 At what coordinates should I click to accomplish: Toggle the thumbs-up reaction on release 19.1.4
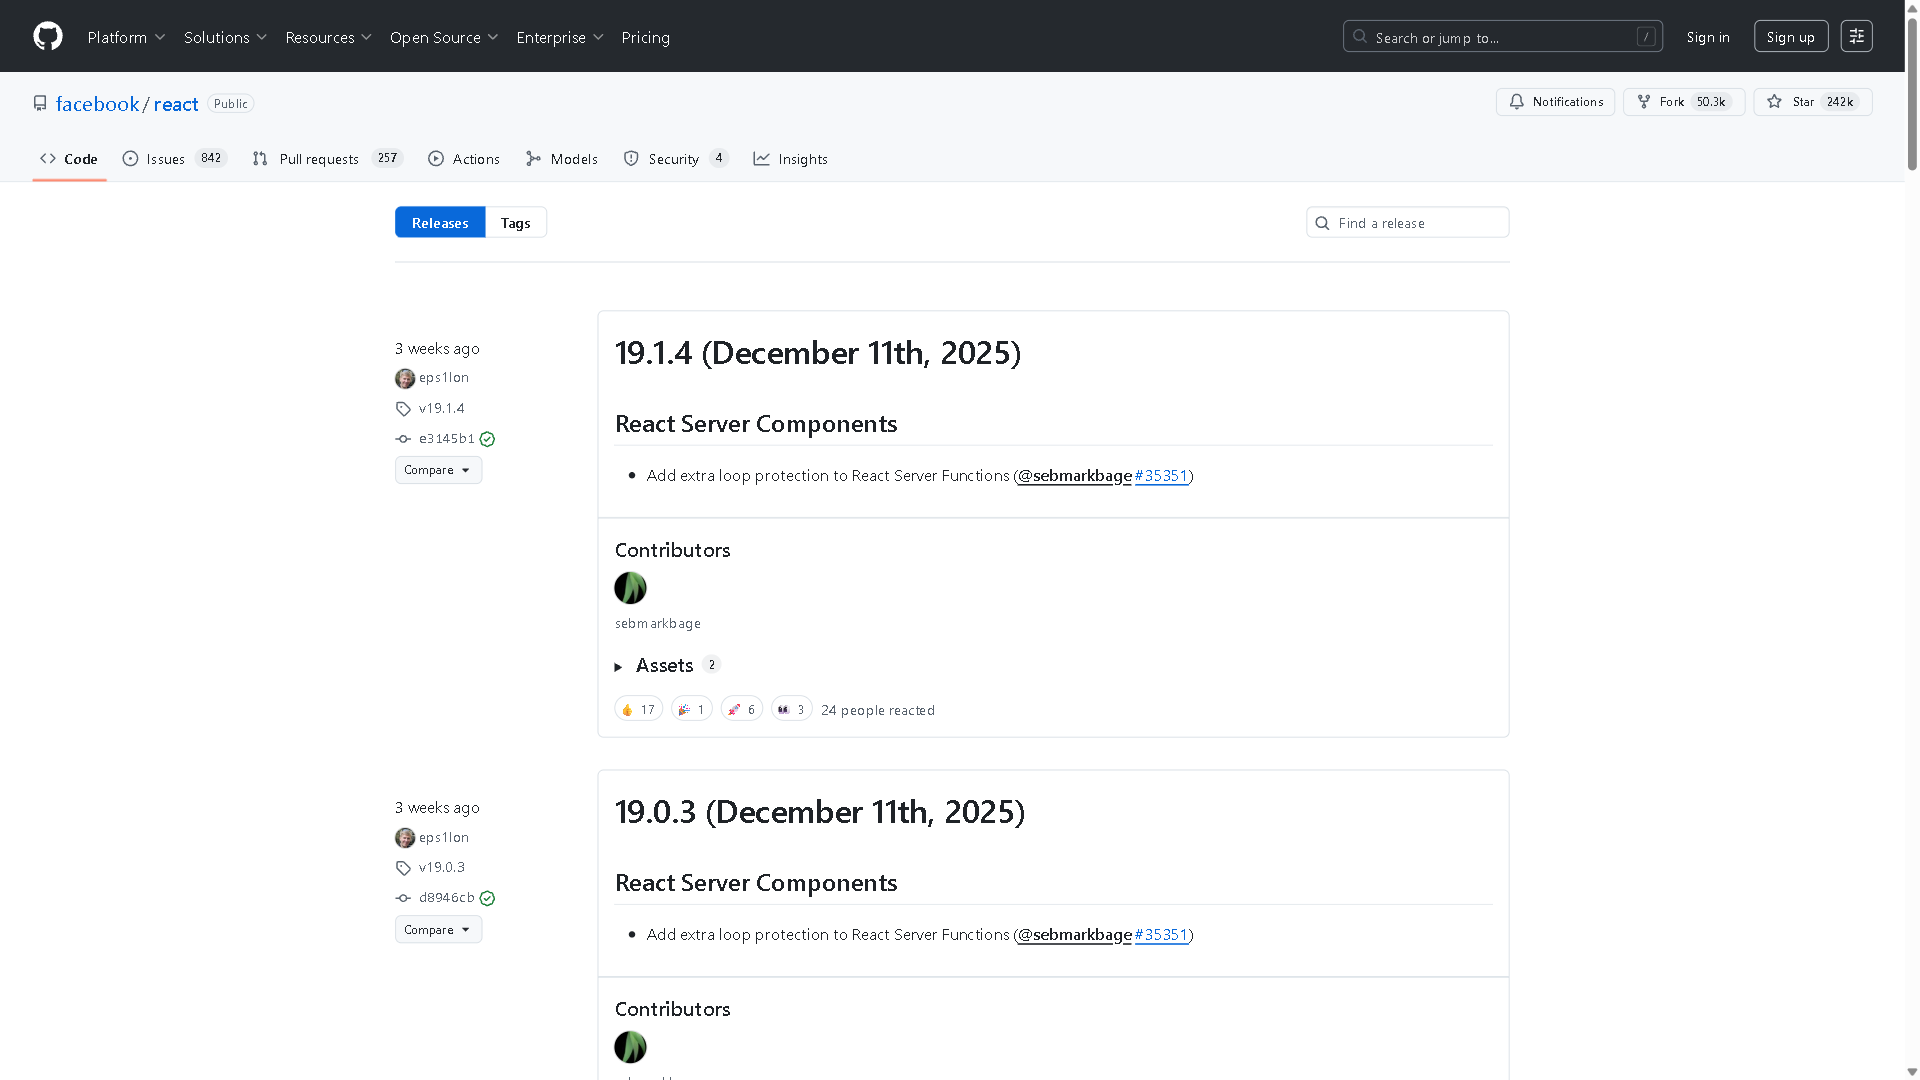pyautogui.click(x=638, y=708)
